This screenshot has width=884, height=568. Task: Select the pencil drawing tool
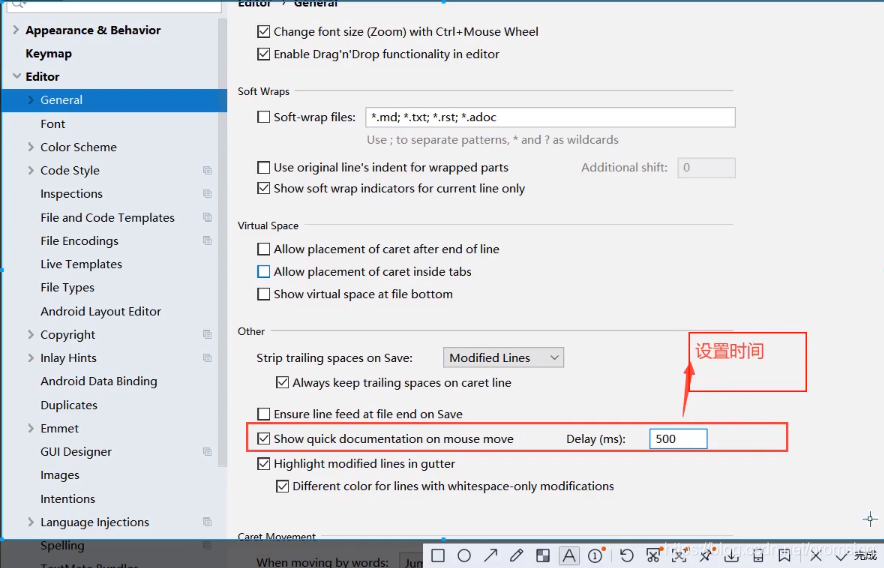coord(516,556)
